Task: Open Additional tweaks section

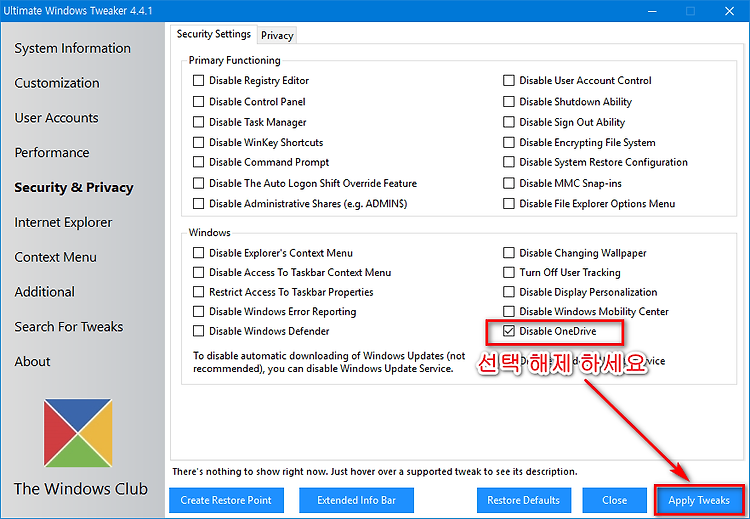Action: [x=44, y=292]
